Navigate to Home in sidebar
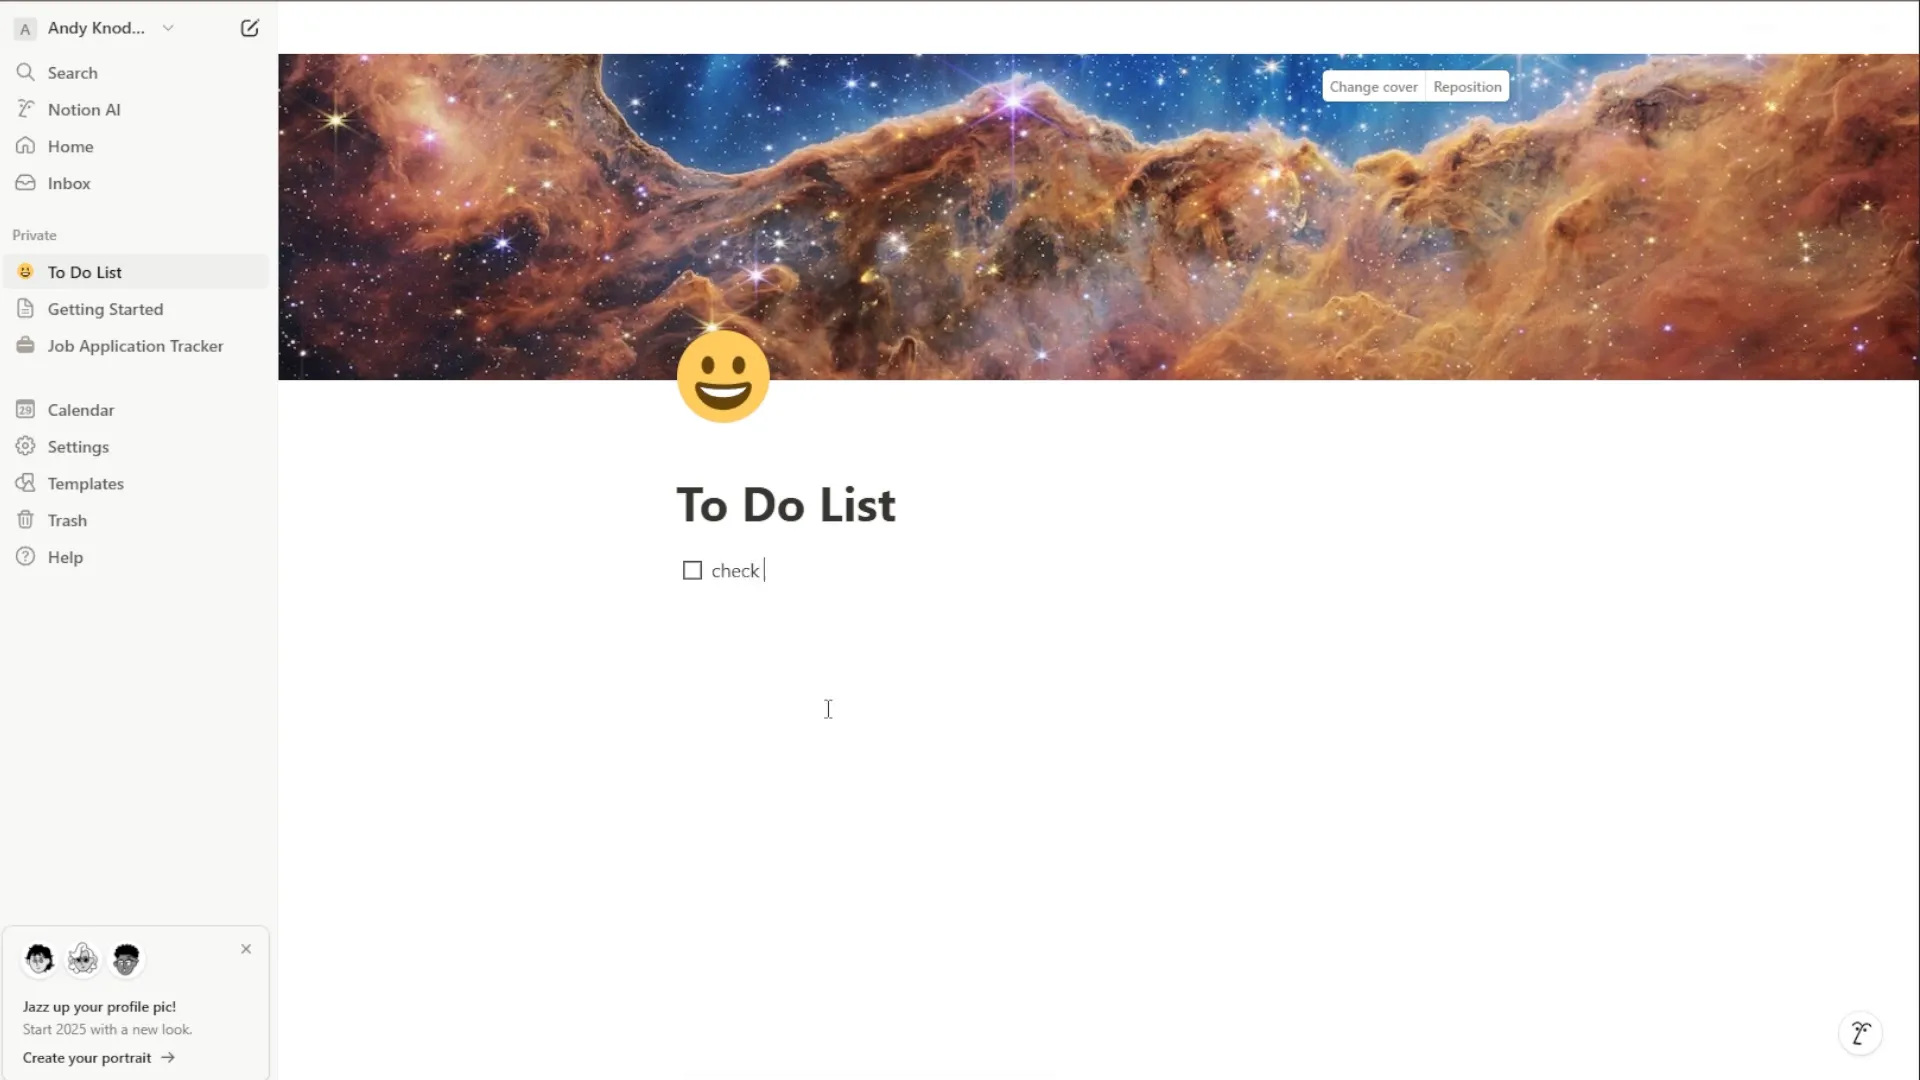 [x=70, y=145]
